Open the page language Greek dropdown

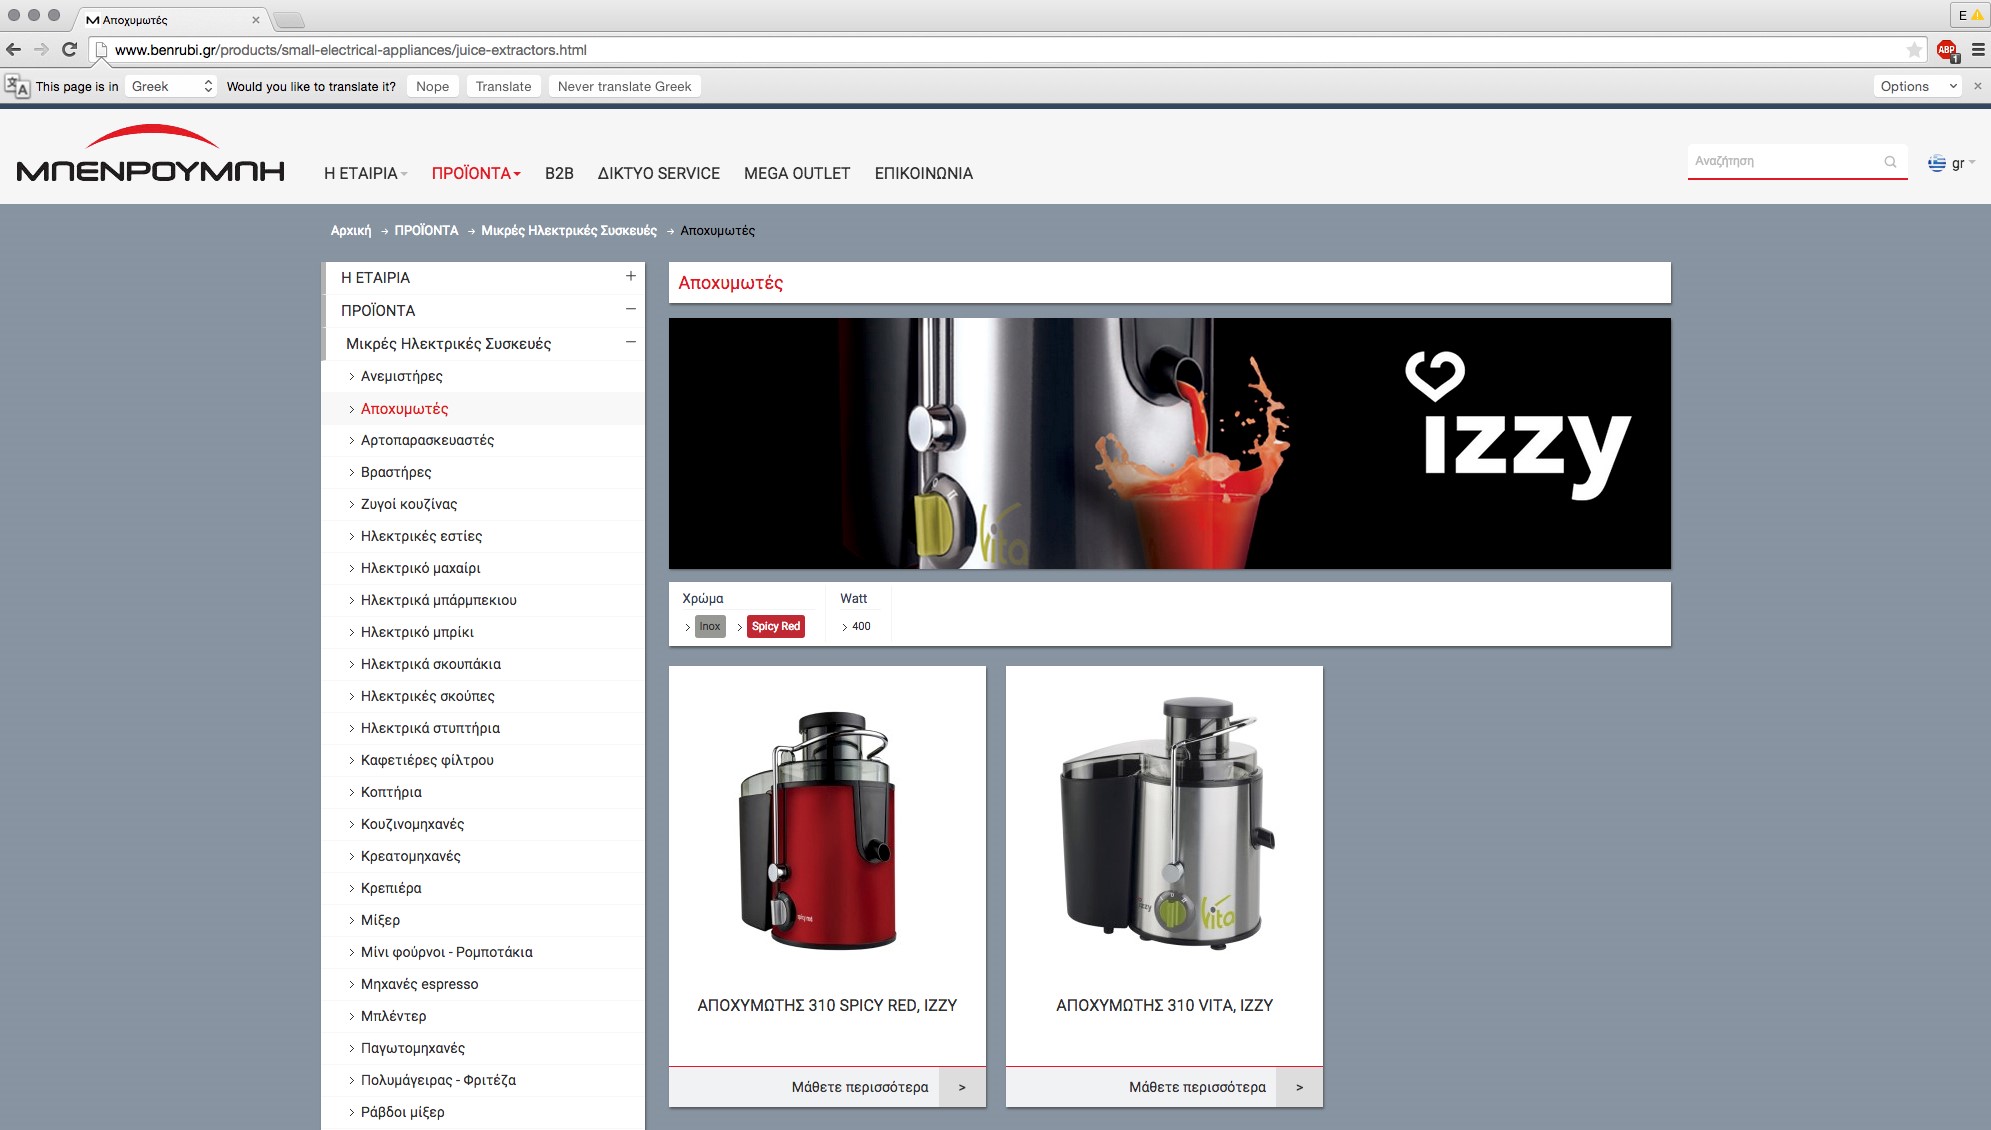pos(172,86)
